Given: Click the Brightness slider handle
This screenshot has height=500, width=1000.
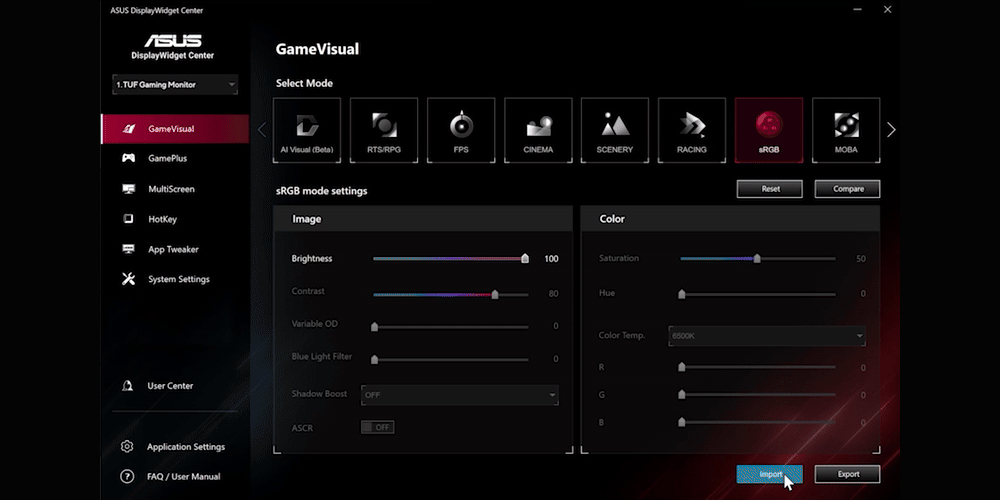Looking at the screenshot, I should [x=525, y=259].
